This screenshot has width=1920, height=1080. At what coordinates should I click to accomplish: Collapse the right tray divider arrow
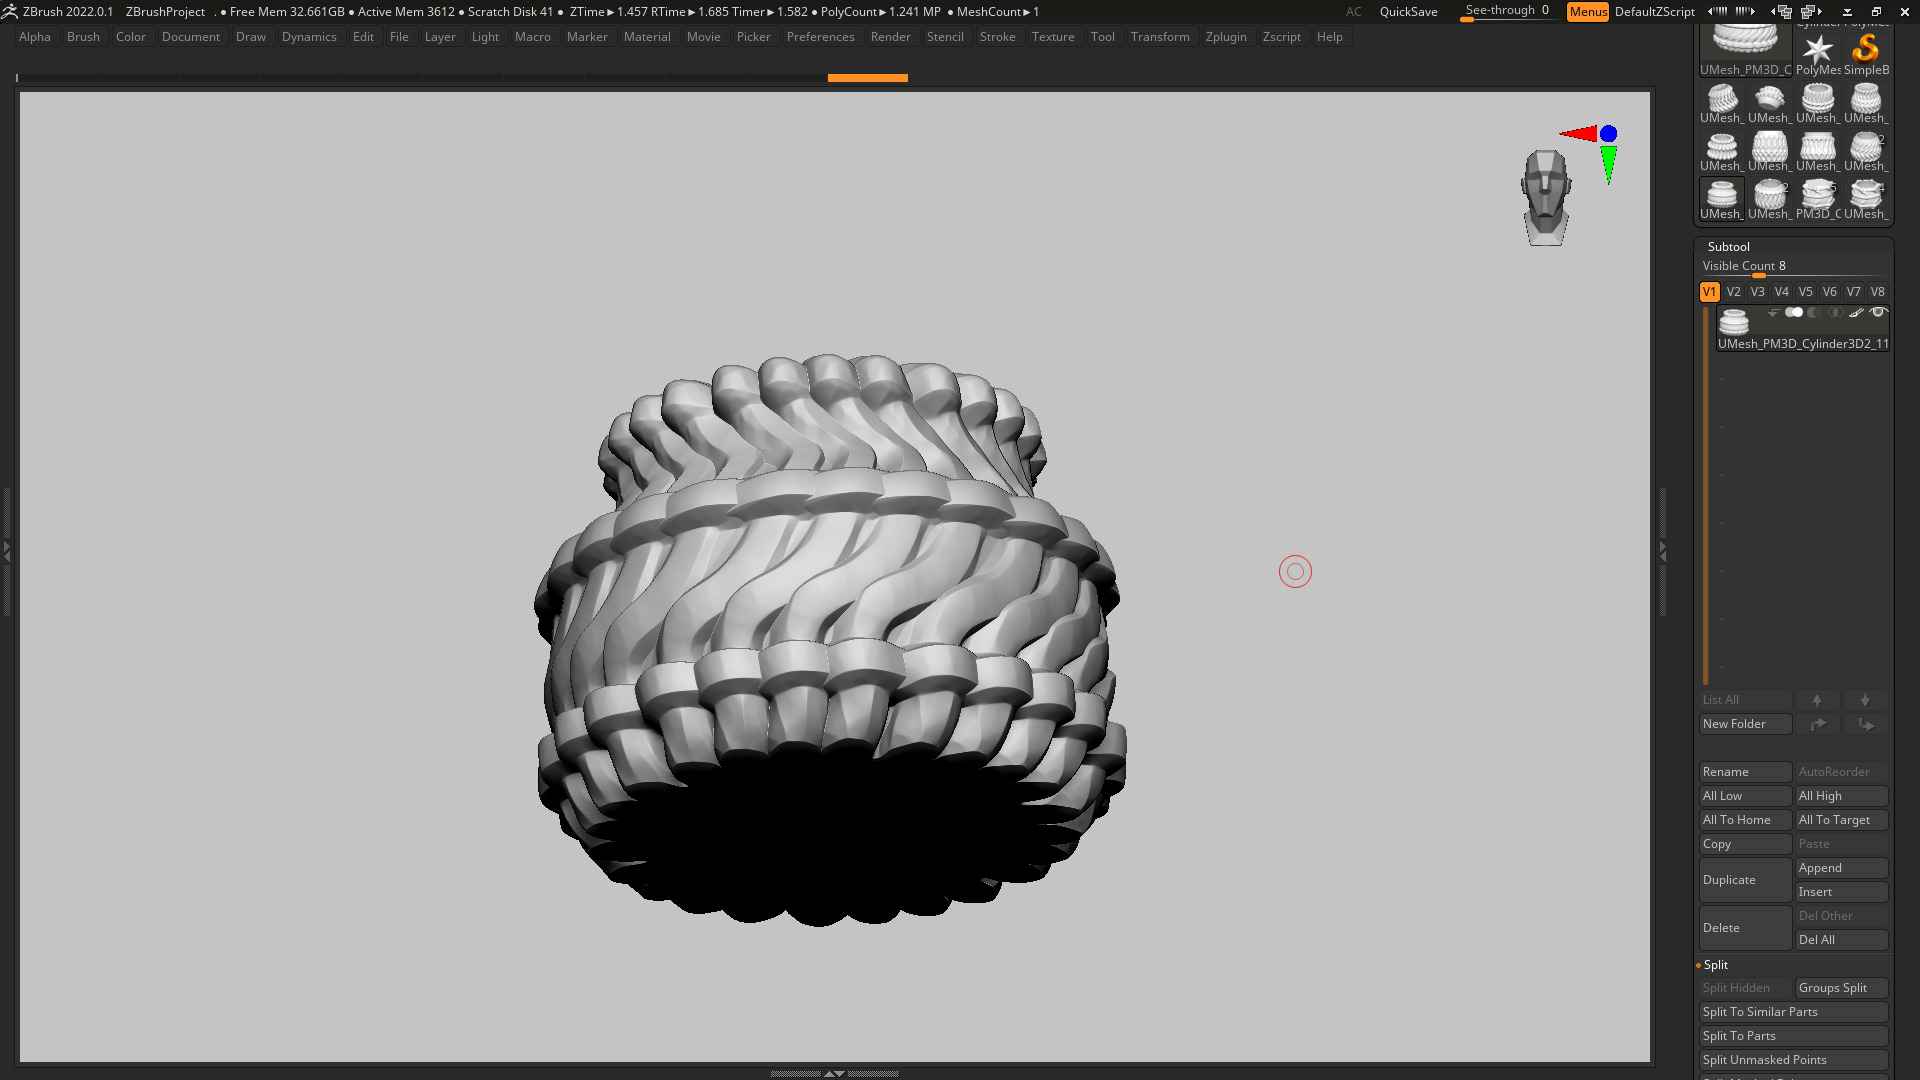pos(1663,550)
